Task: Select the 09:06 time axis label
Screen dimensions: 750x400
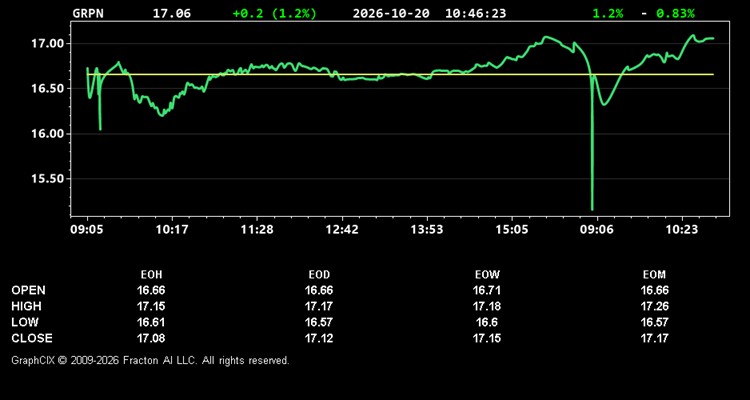Action: click(x=596, y=230)
